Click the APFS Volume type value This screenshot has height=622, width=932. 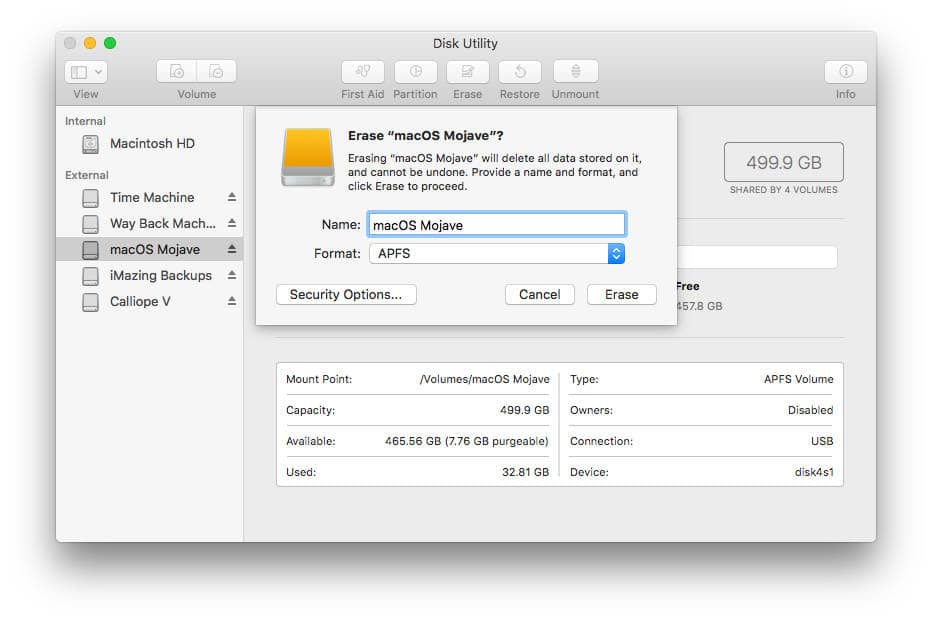798,379
